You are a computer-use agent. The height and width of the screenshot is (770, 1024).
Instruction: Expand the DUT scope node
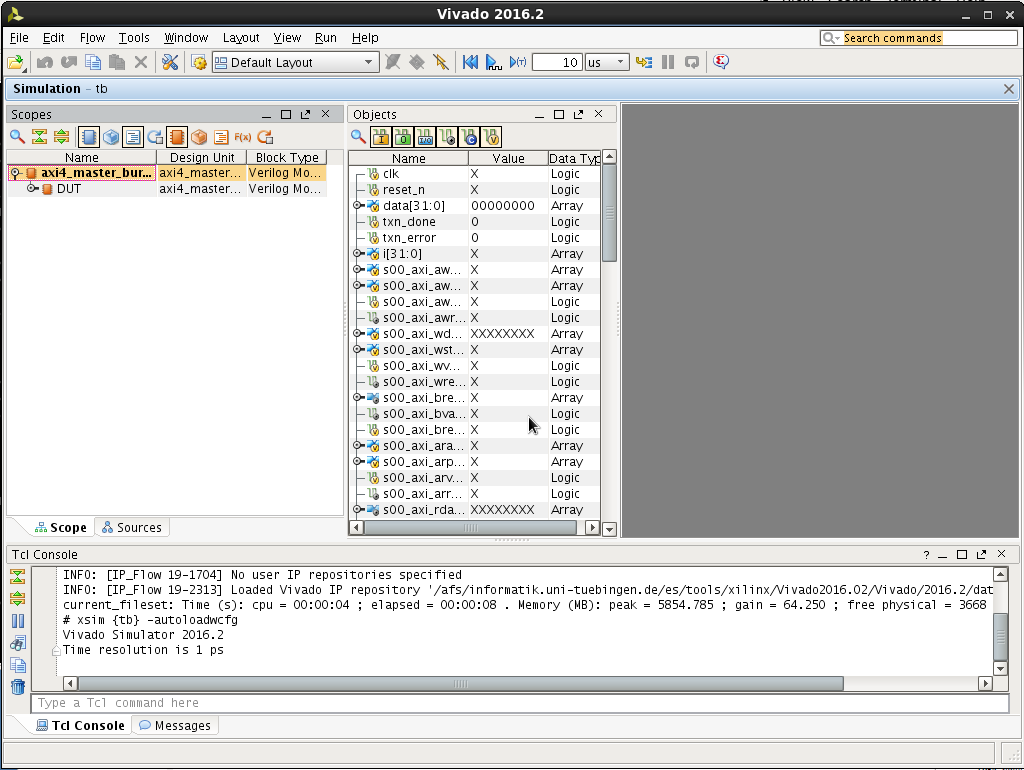click(31, 189)
